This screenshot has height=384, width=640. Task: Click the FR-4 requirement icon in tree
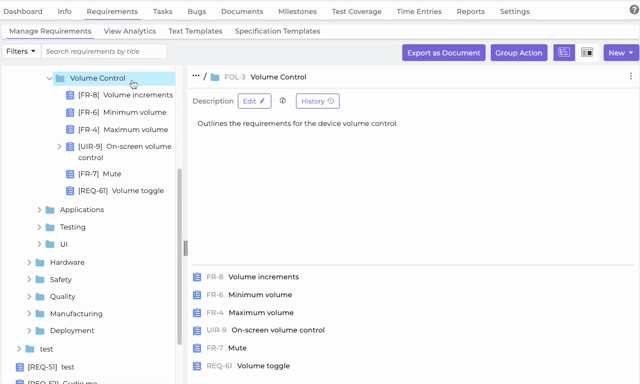pos(70,129)
